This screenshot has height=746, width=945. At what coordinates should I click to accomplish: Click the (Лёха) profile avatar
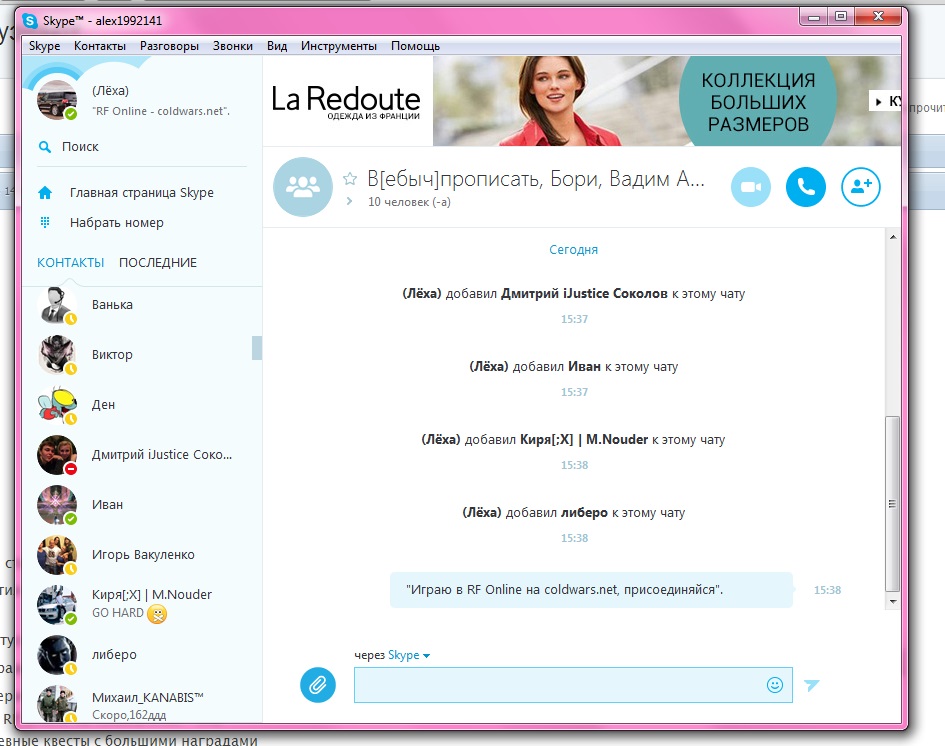point(57,99)
